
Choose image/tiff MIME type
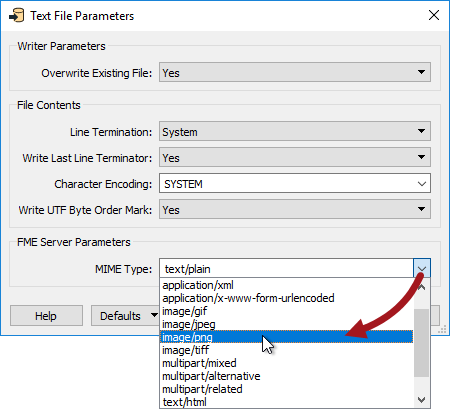point(286,350)
